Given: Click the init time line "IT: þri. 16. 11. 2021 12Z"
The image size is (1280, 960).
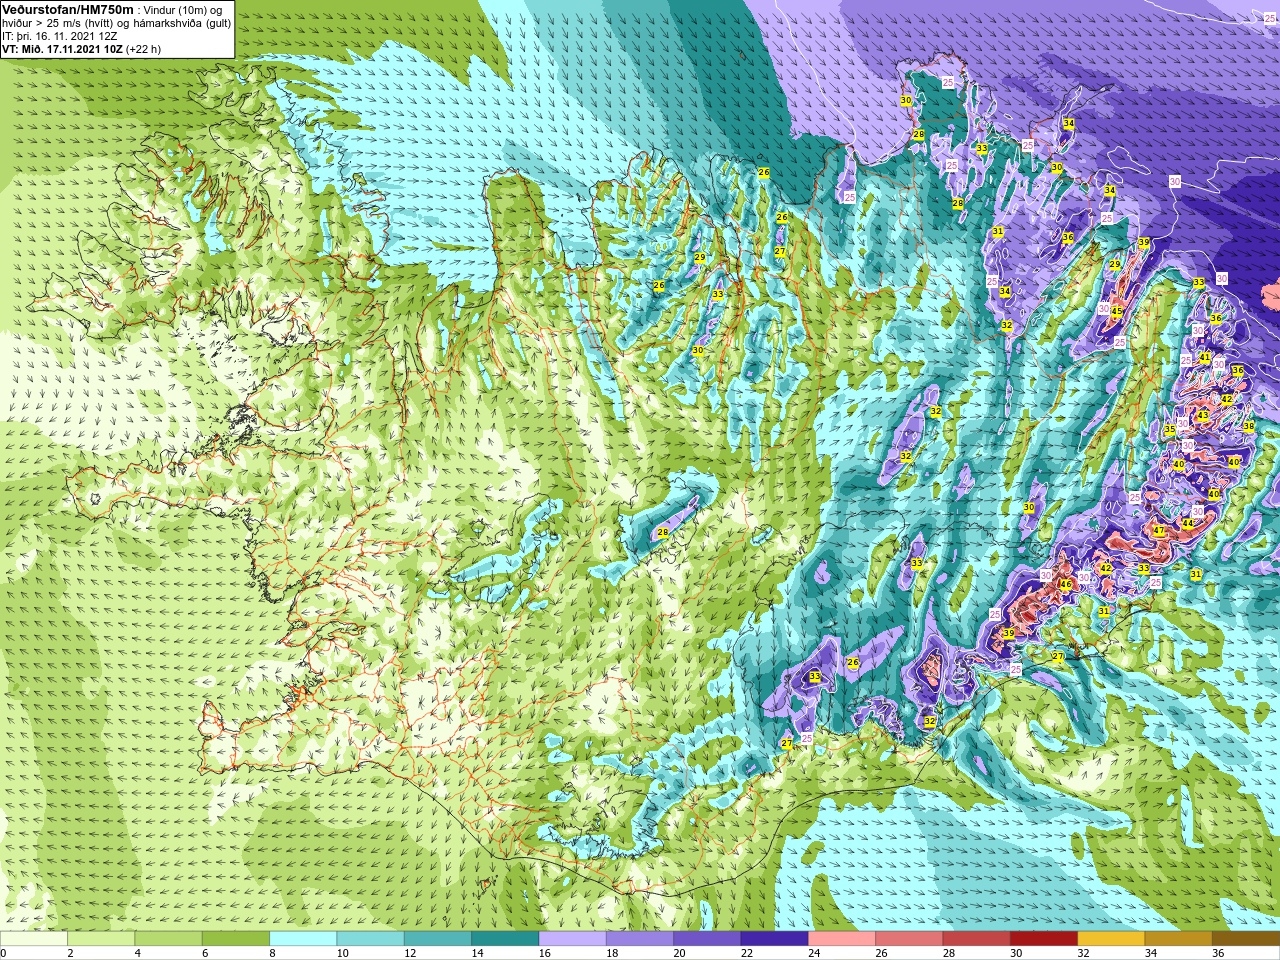Looking at the screenshot, I should point(60,35).
